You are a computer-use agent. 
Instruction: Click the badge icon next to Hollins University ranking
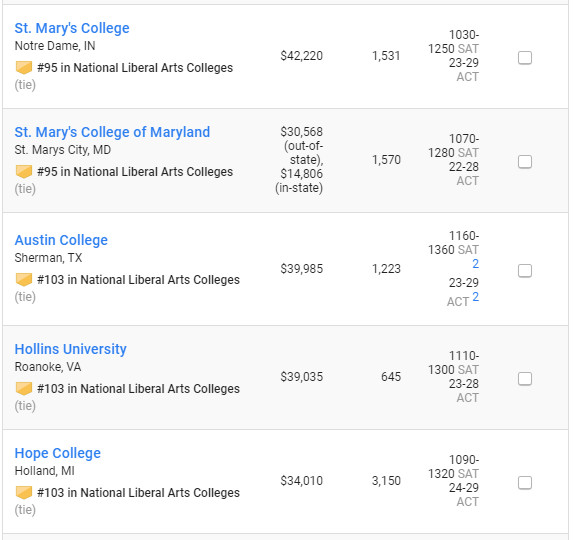24,389
